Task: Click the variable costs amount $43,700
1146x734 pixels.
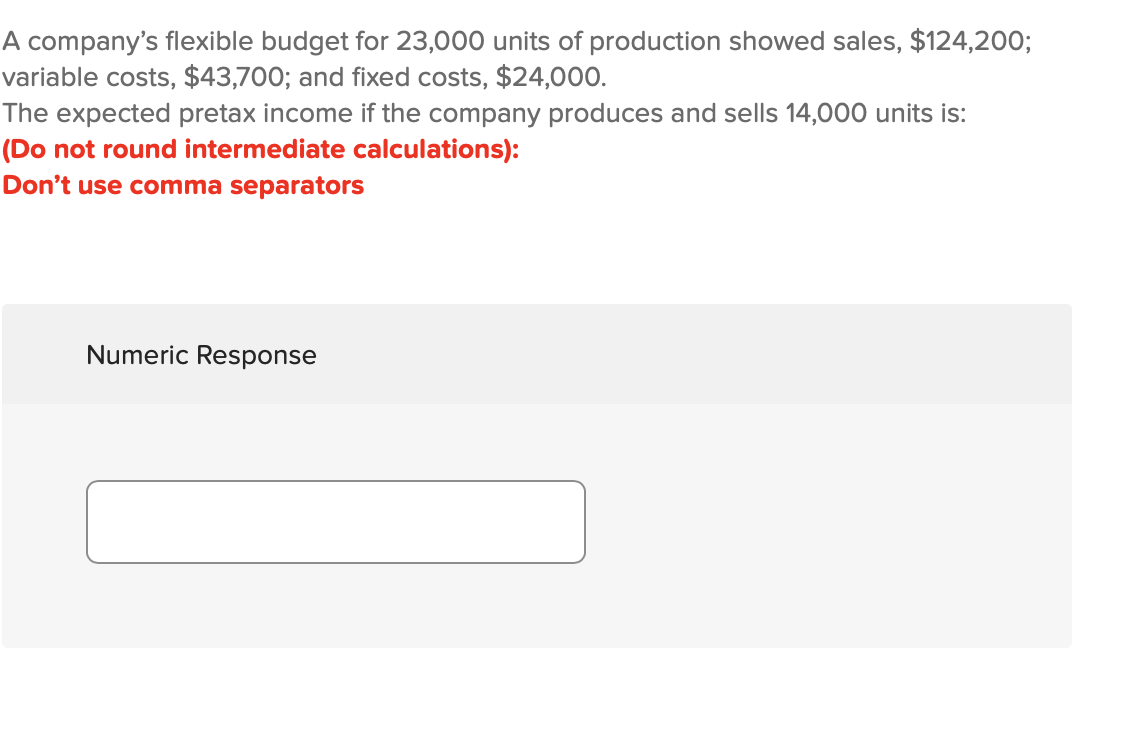Action: pos(234,78)
